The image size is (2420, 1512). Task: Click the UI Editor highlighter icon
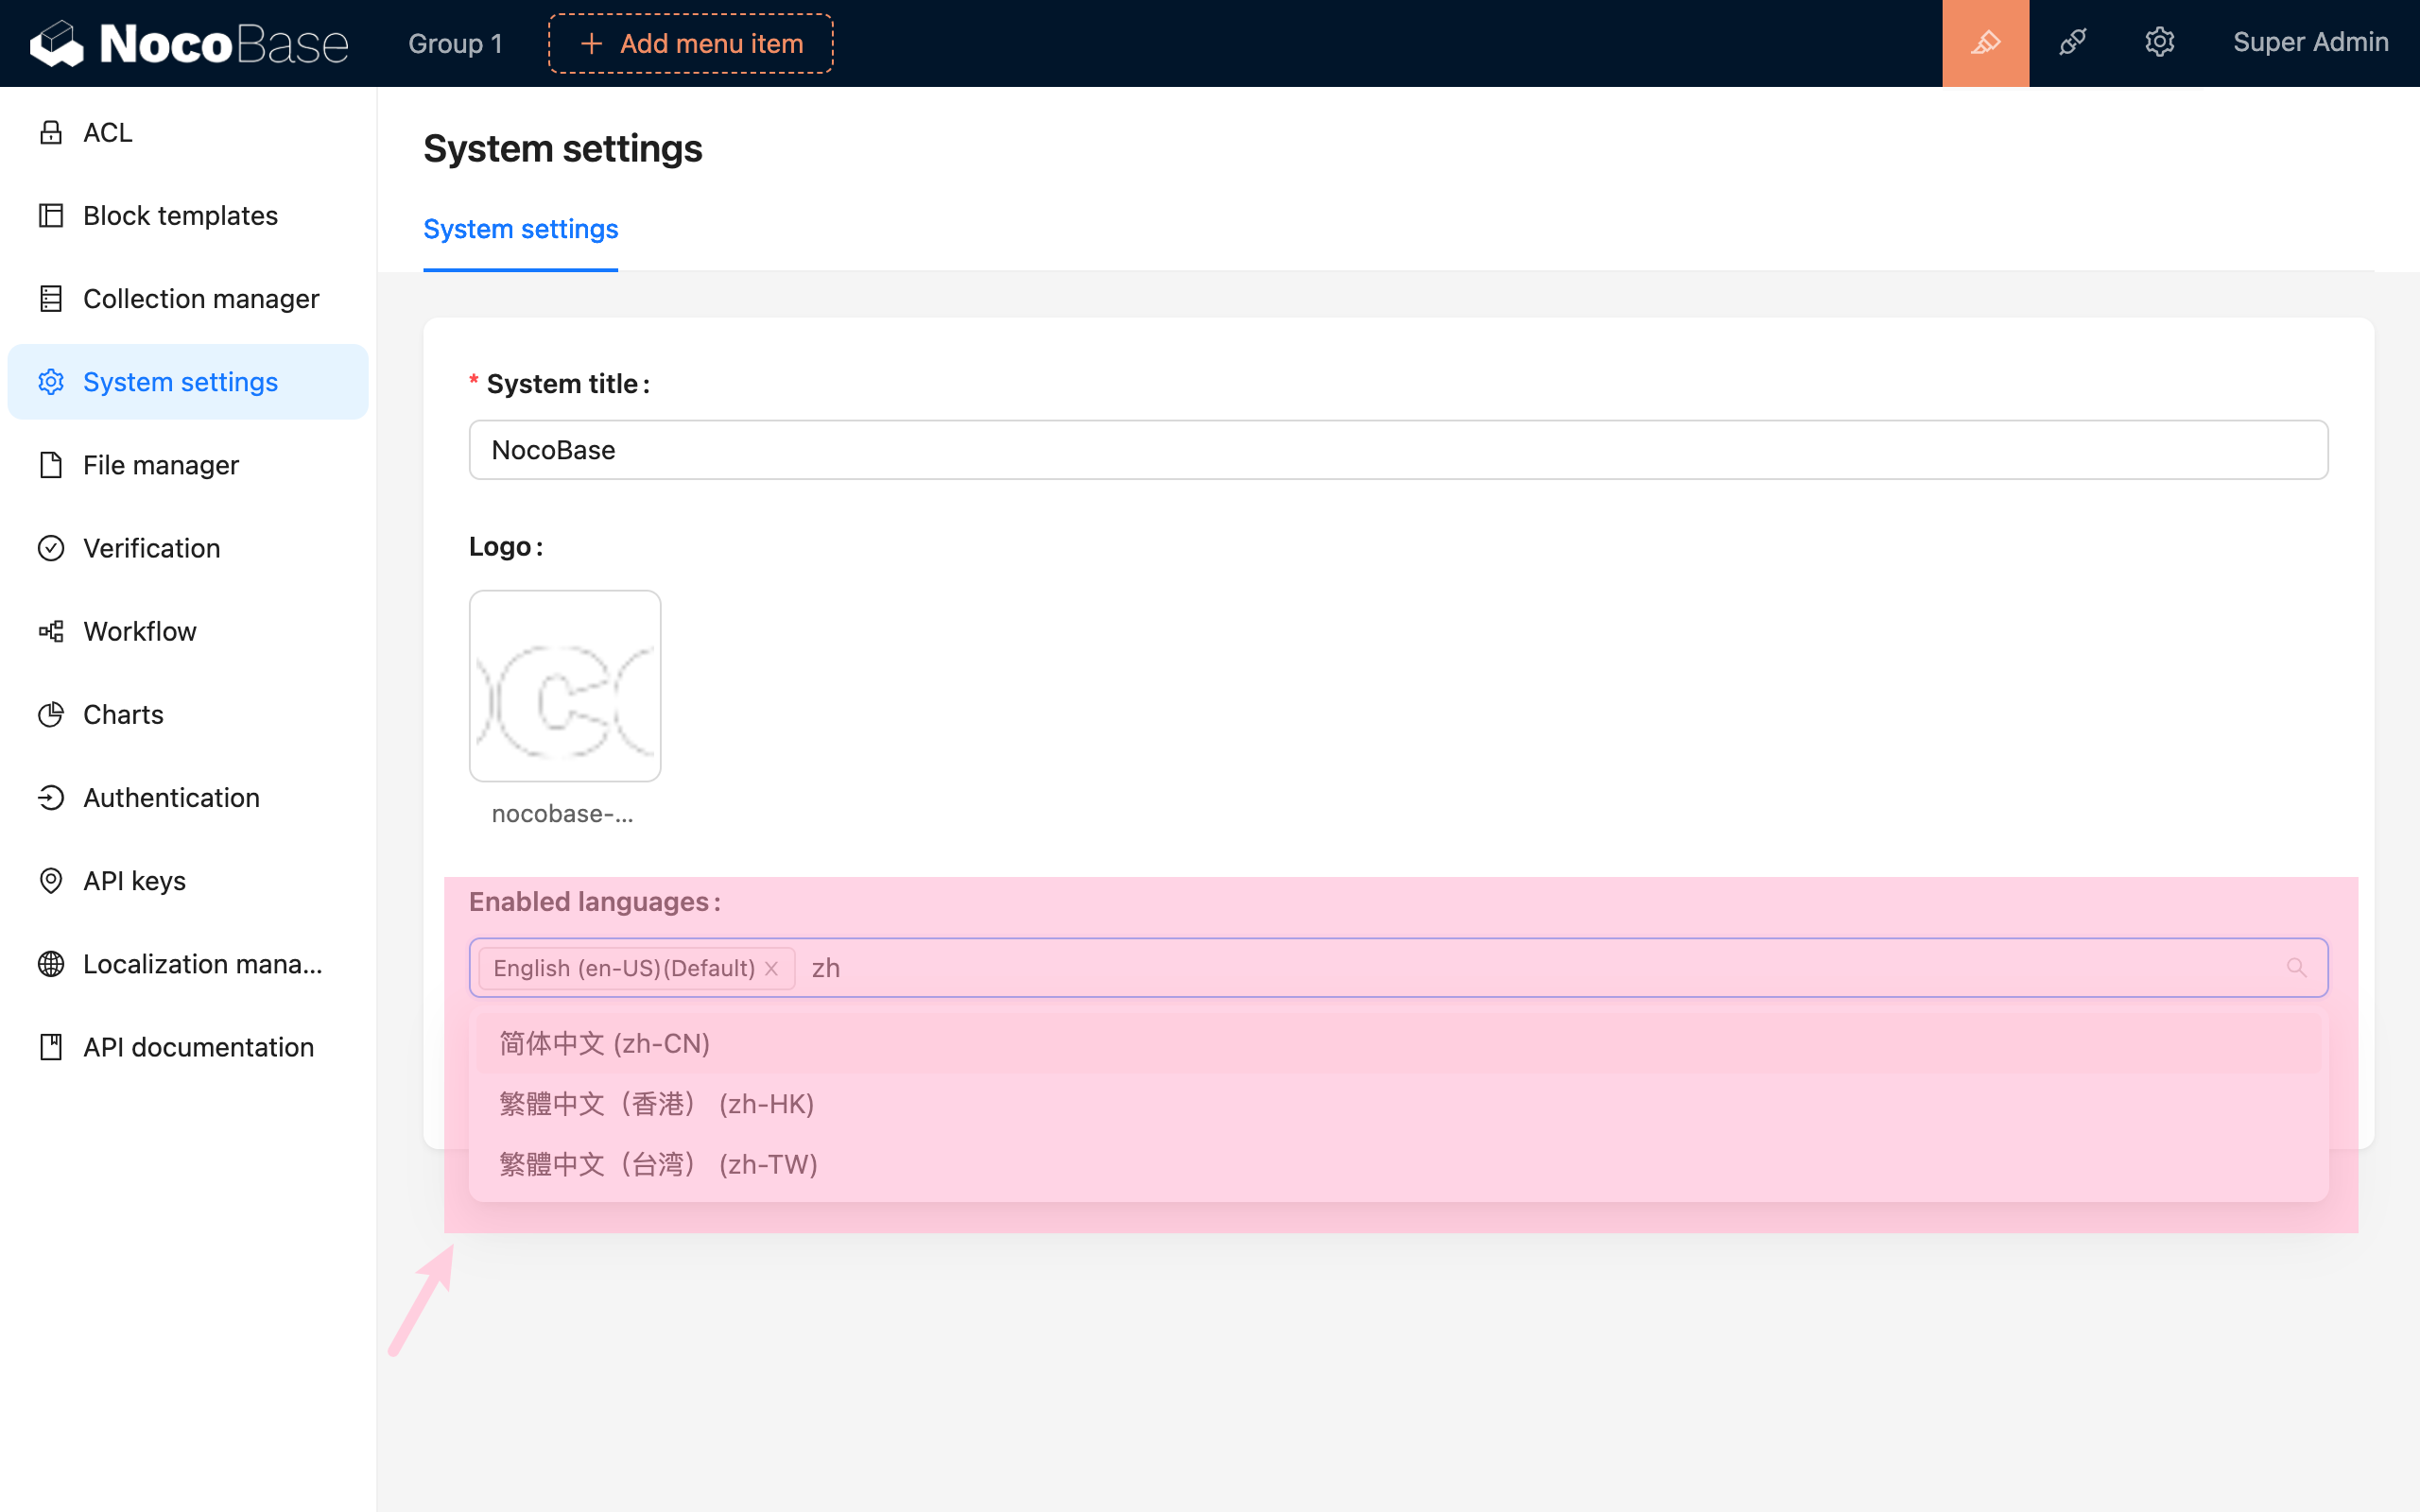pyautogui.click(x=1985, y=43)
